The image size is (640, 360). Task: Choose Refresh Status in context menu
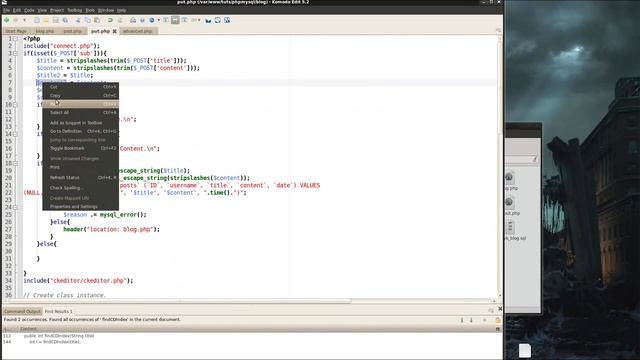[80, 178]
